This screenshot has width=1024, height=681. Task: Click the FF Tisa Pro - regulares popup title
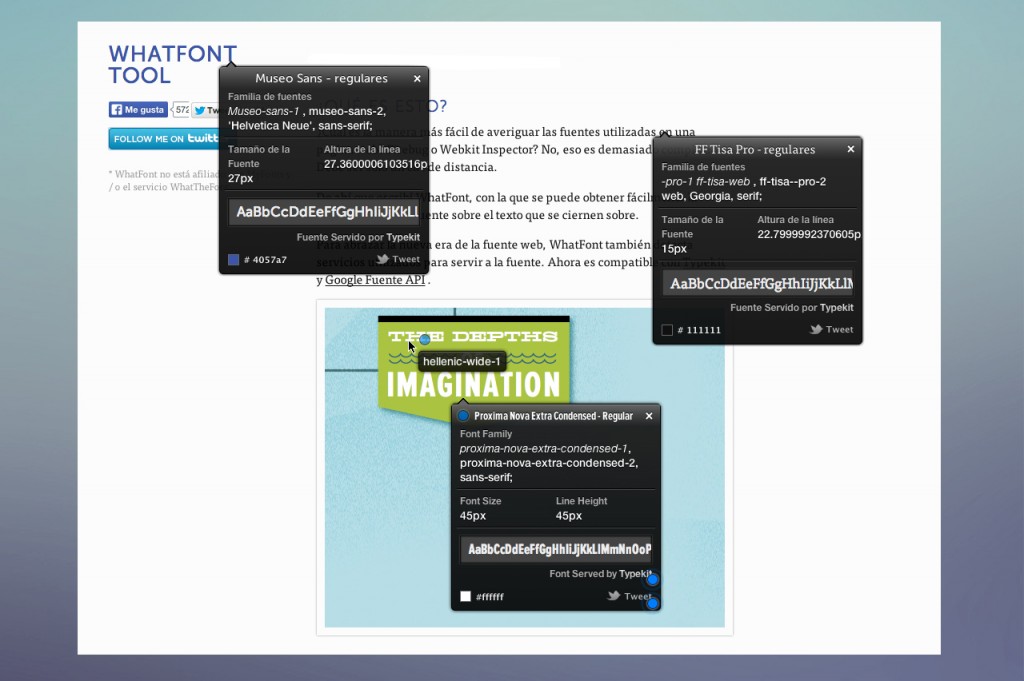[x=755, y=150]
